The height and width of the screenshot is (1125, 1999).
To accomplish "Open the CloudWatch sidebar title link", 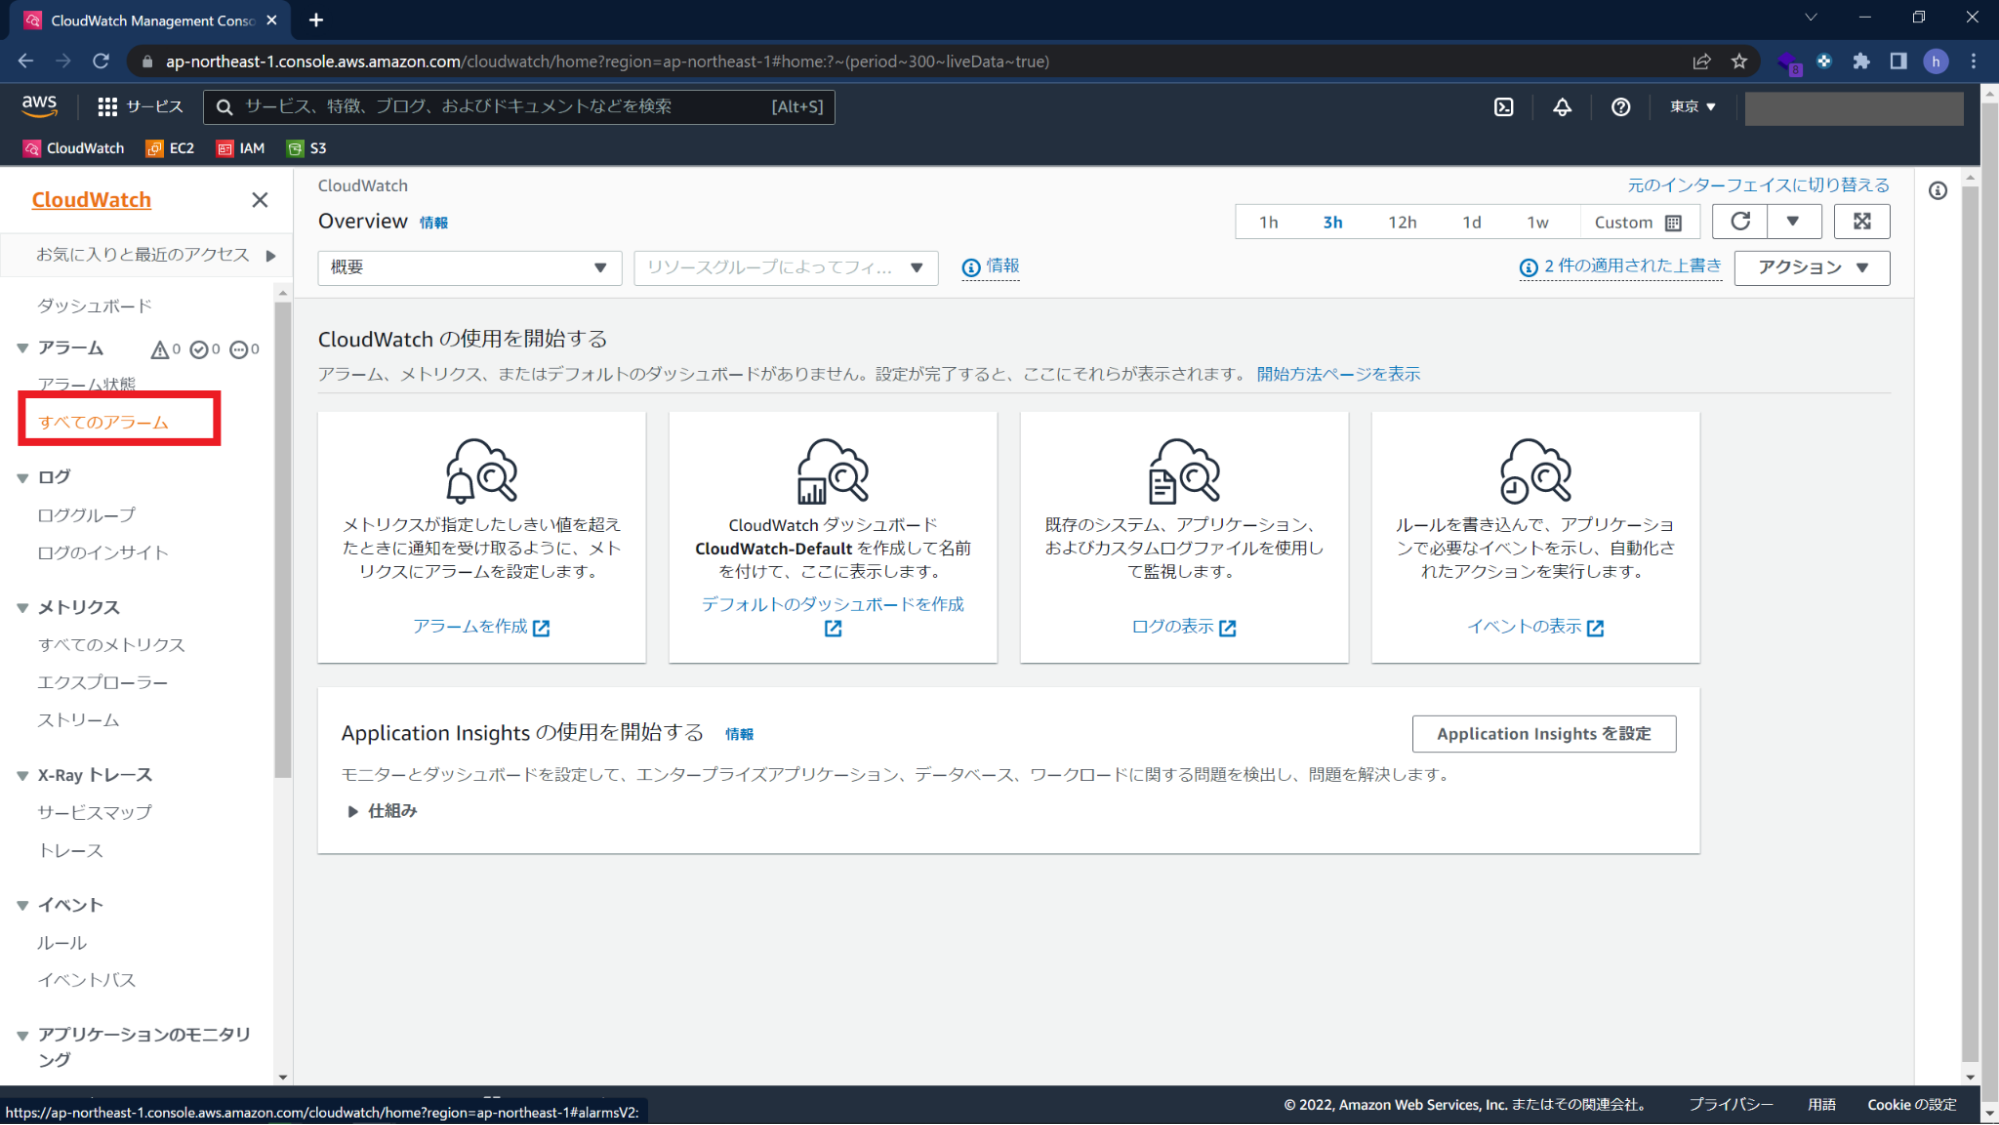I will [x=91, y=200].
